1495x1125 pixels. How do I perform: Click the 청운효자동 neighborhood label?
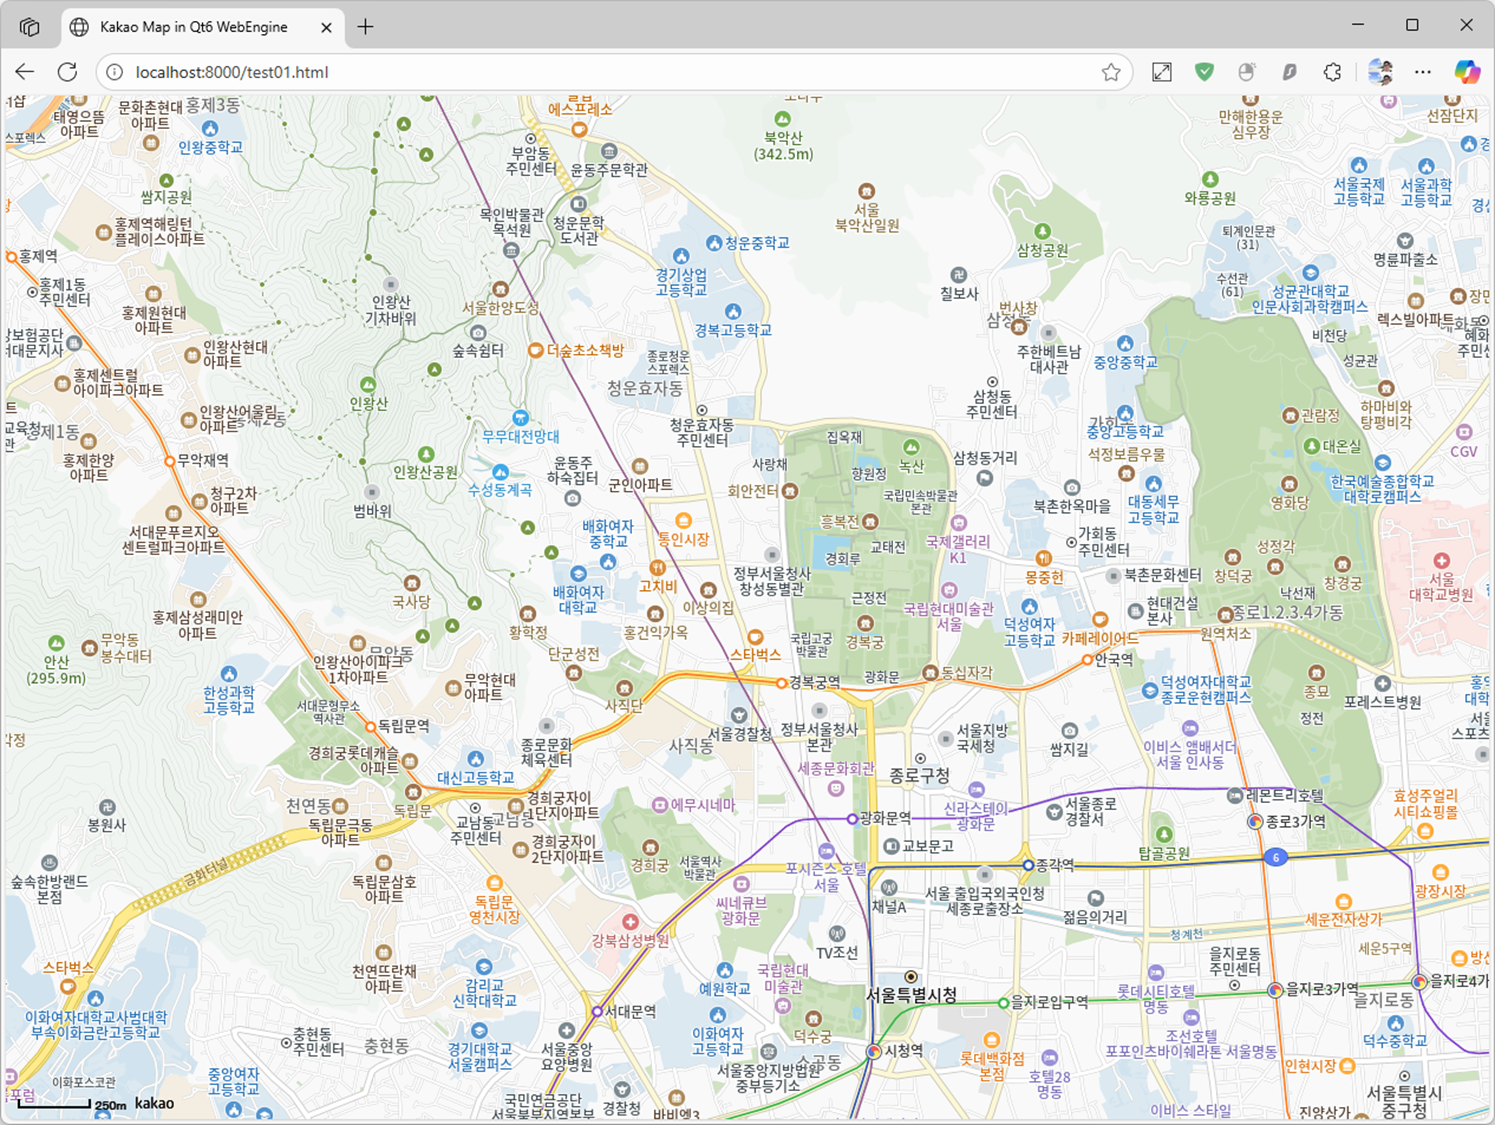[x=645, y=388]
